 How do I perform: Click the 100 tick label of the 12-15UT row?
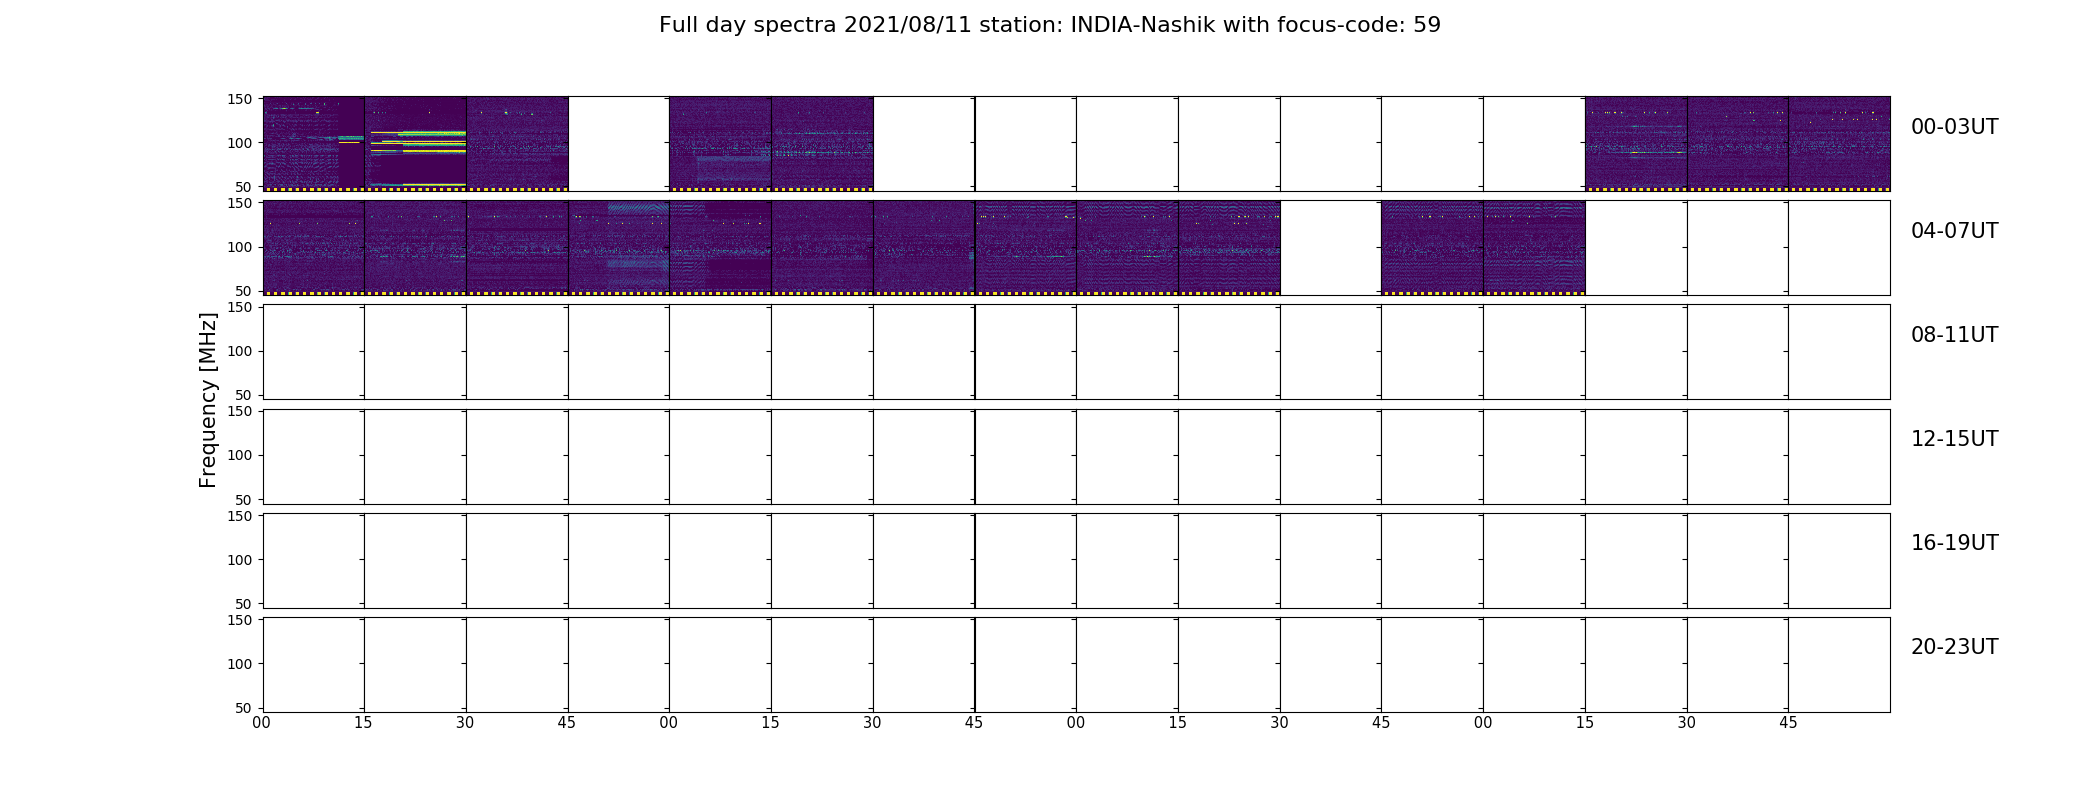click(240, 455)
